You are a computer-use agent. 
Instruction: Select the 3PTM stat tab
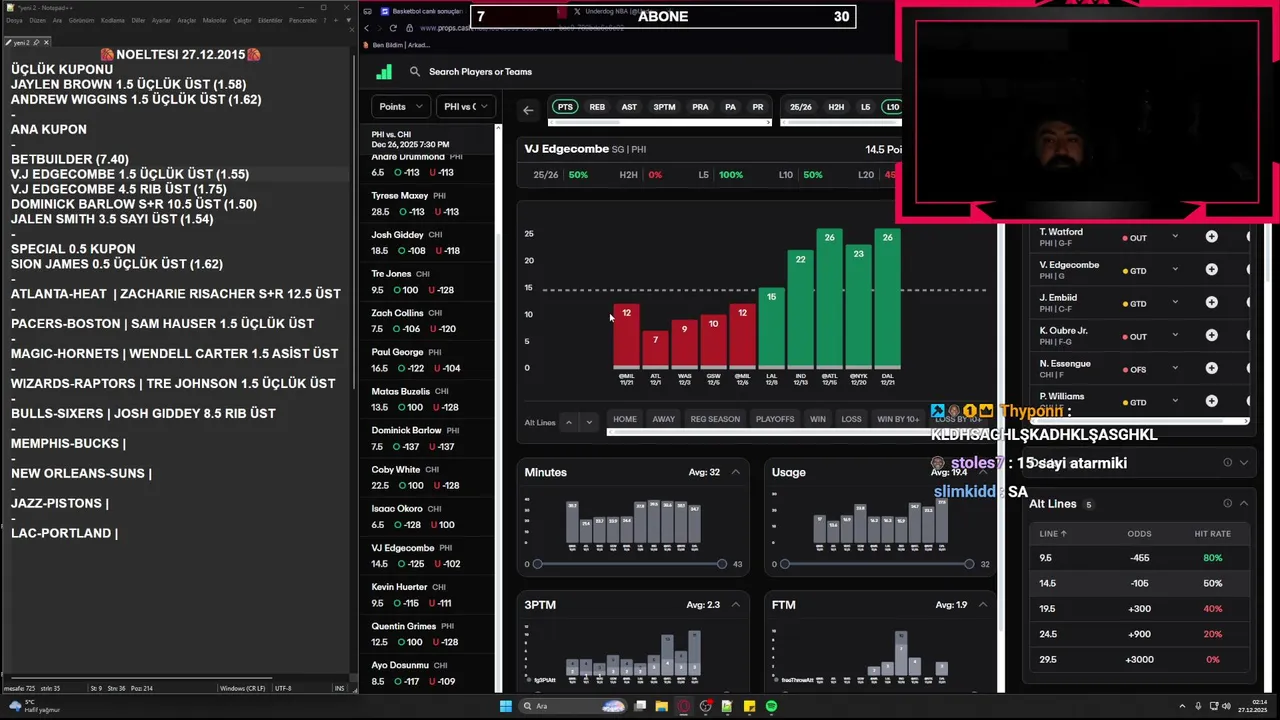point(664,107)
